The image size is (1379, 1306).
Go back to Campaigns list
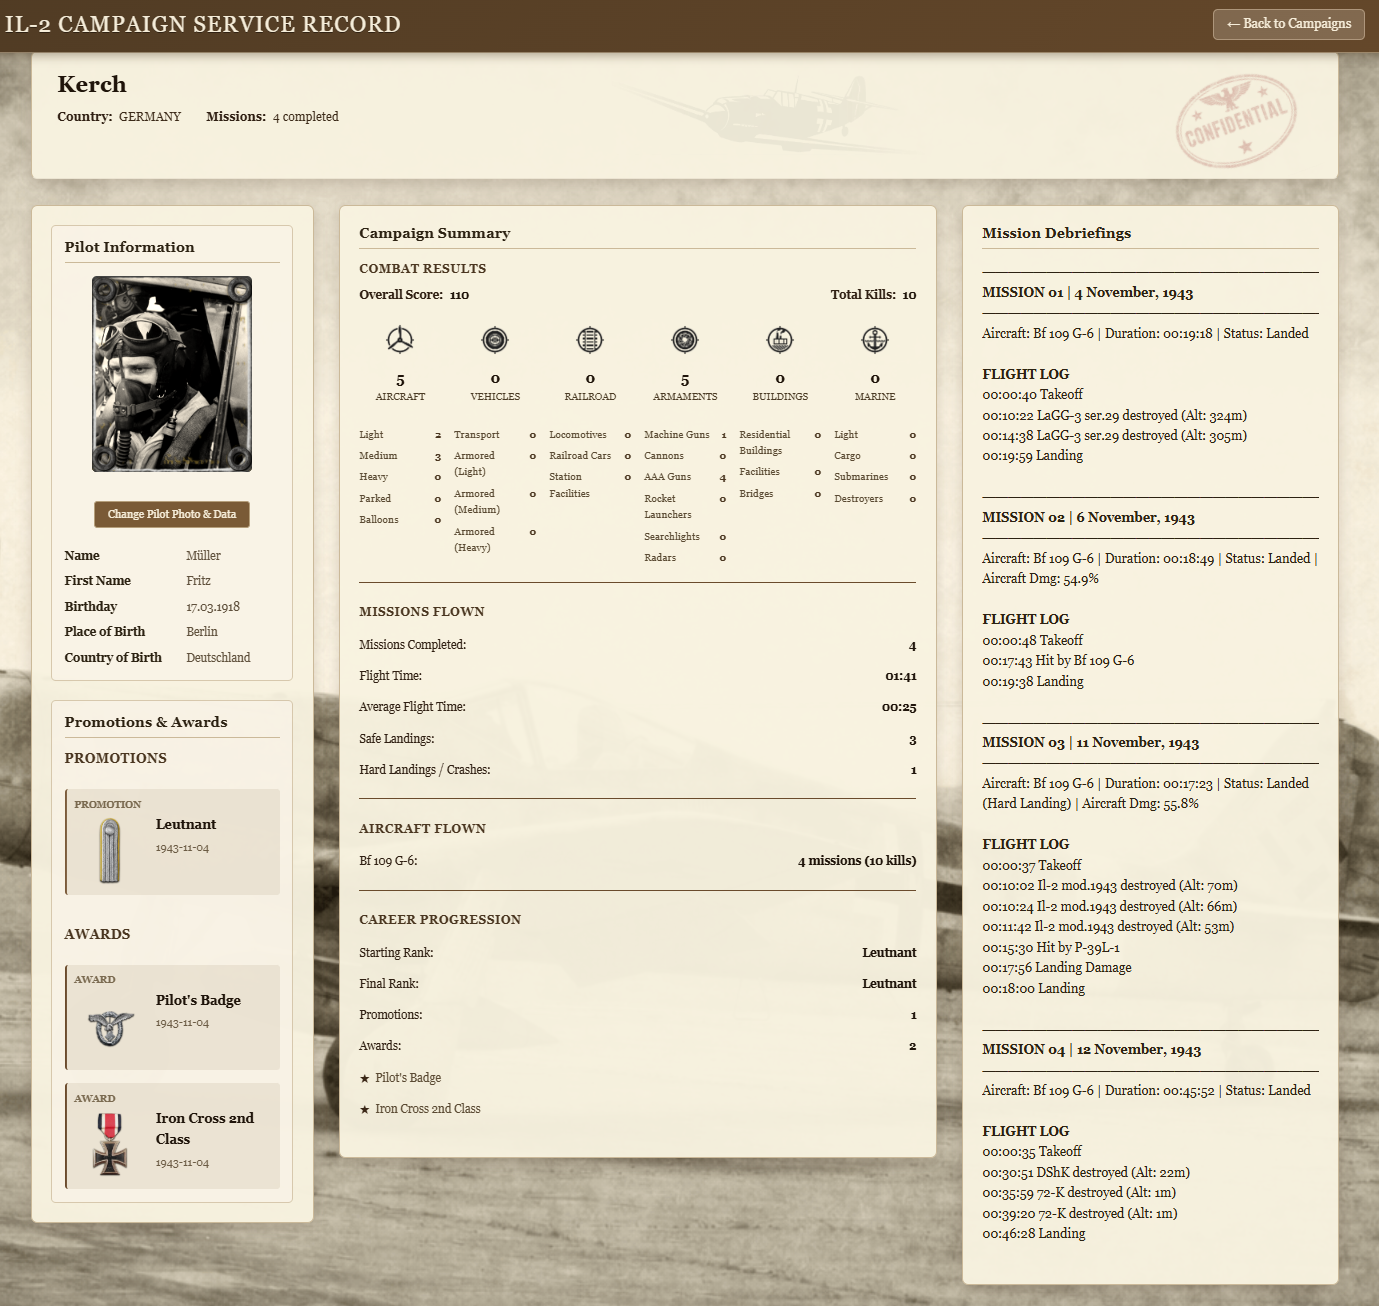tap(1288, 24)
